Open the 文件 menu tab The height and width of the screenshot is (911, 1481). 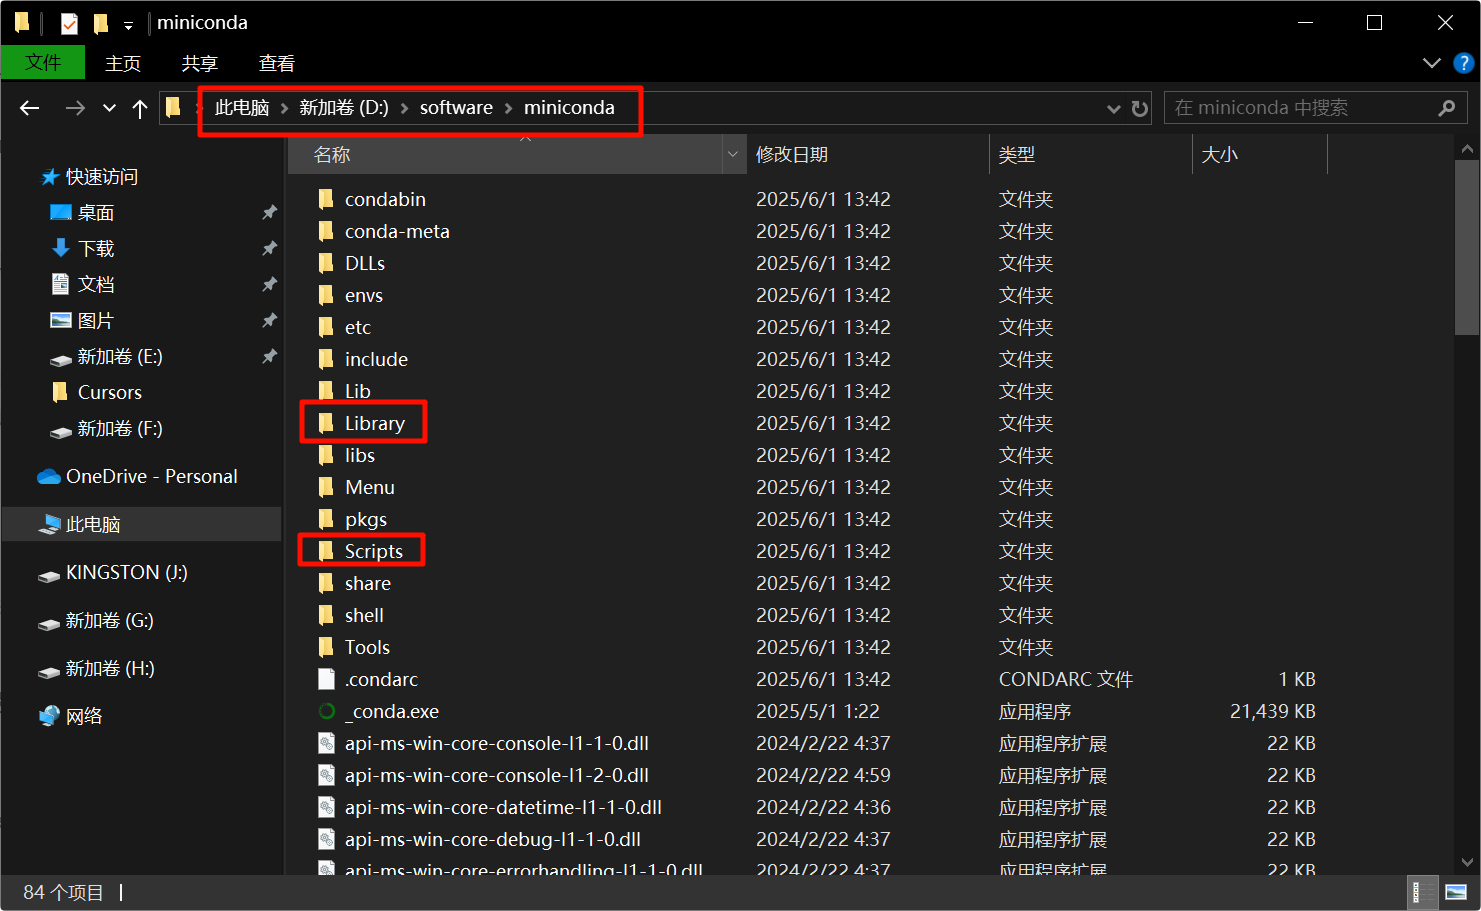click(43, 63)
